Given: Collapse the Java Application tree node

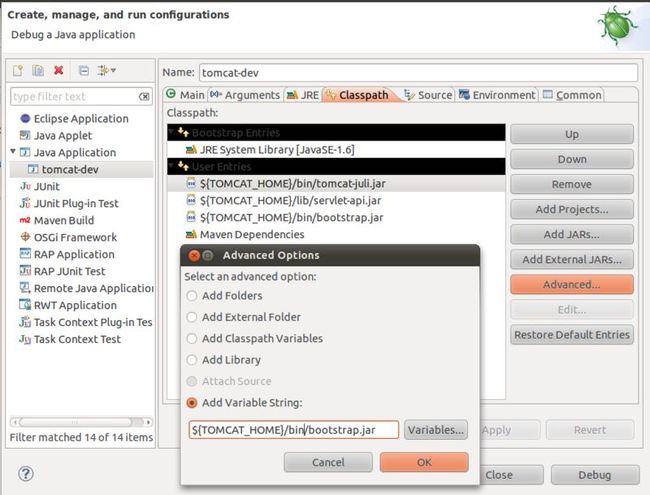Looking at the screenshot, I should pyautogui.click(x=13, y=152).
